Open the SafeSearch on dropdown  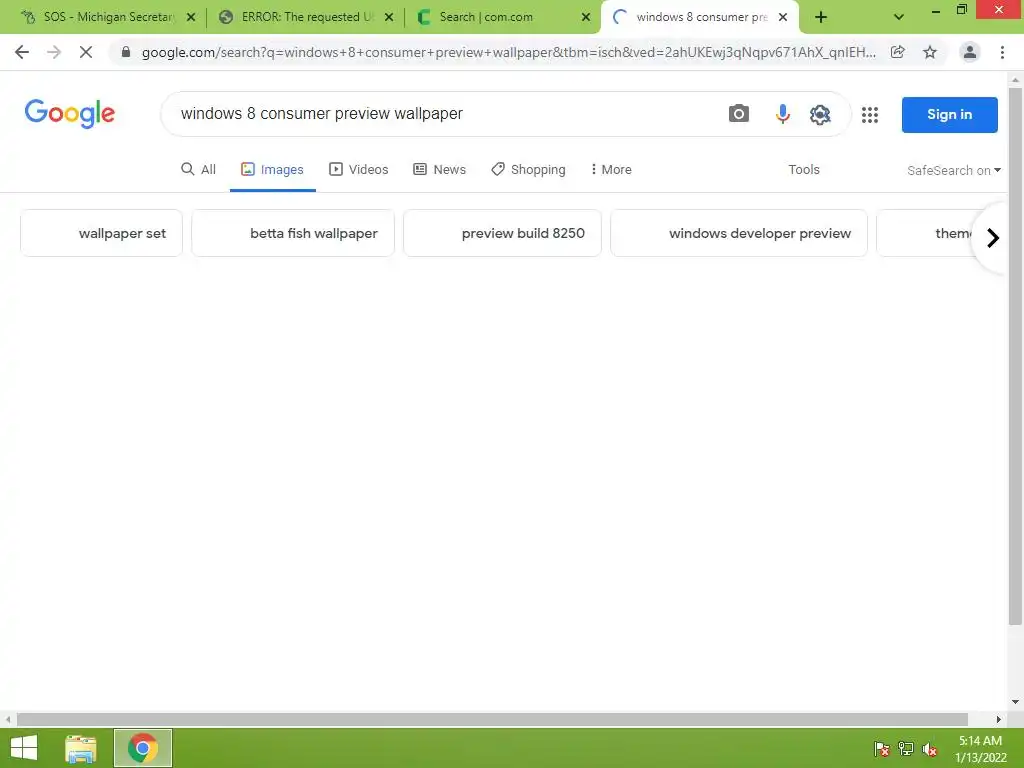click(953, 170)
